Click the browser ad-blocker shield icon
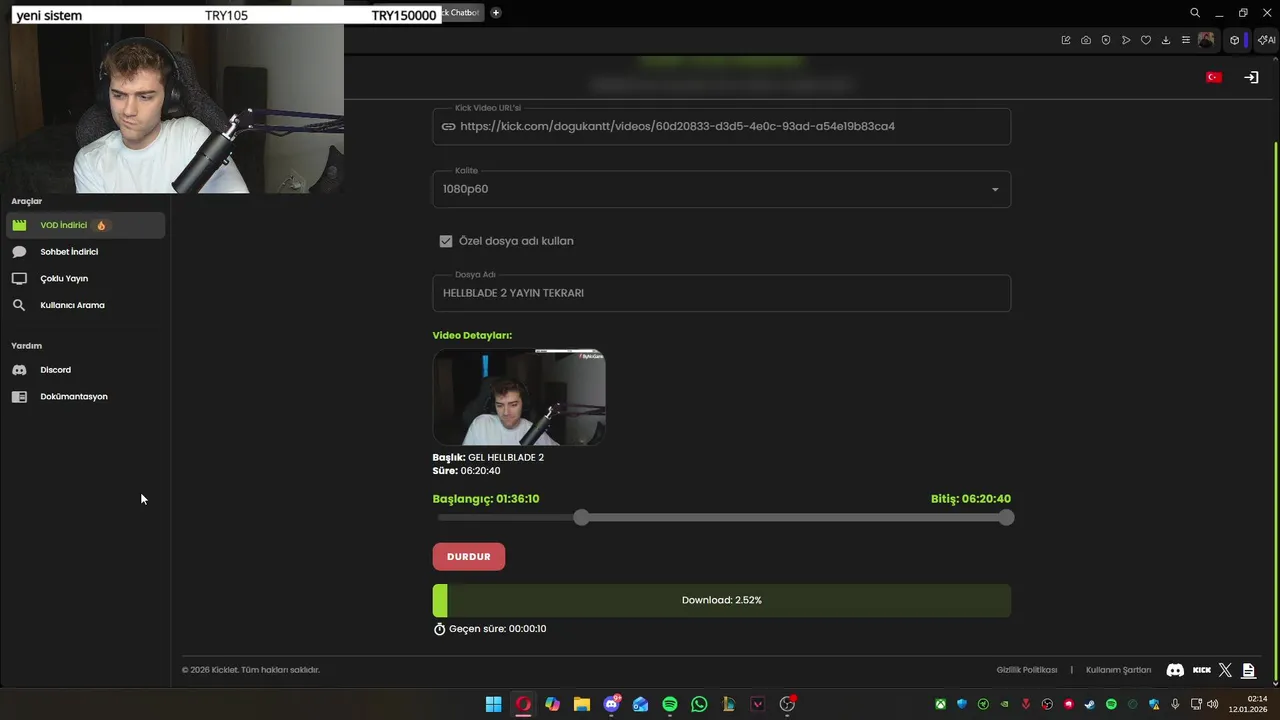Image resolution: width=1280 pixels, height=720 pixels. 1106,40
